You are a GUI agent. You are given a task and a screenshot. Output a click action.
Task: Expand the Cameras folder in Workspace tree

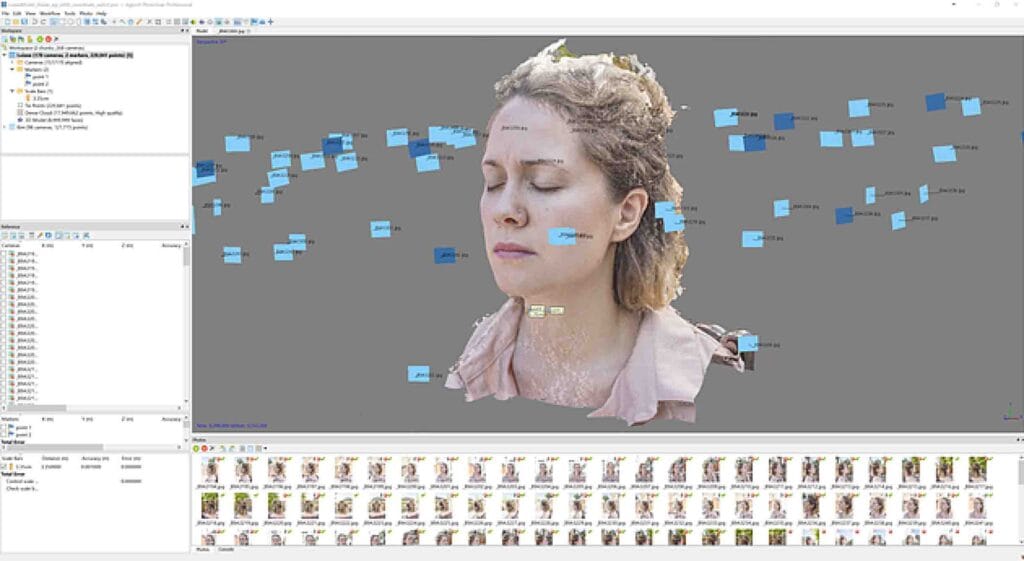(12, 63)
